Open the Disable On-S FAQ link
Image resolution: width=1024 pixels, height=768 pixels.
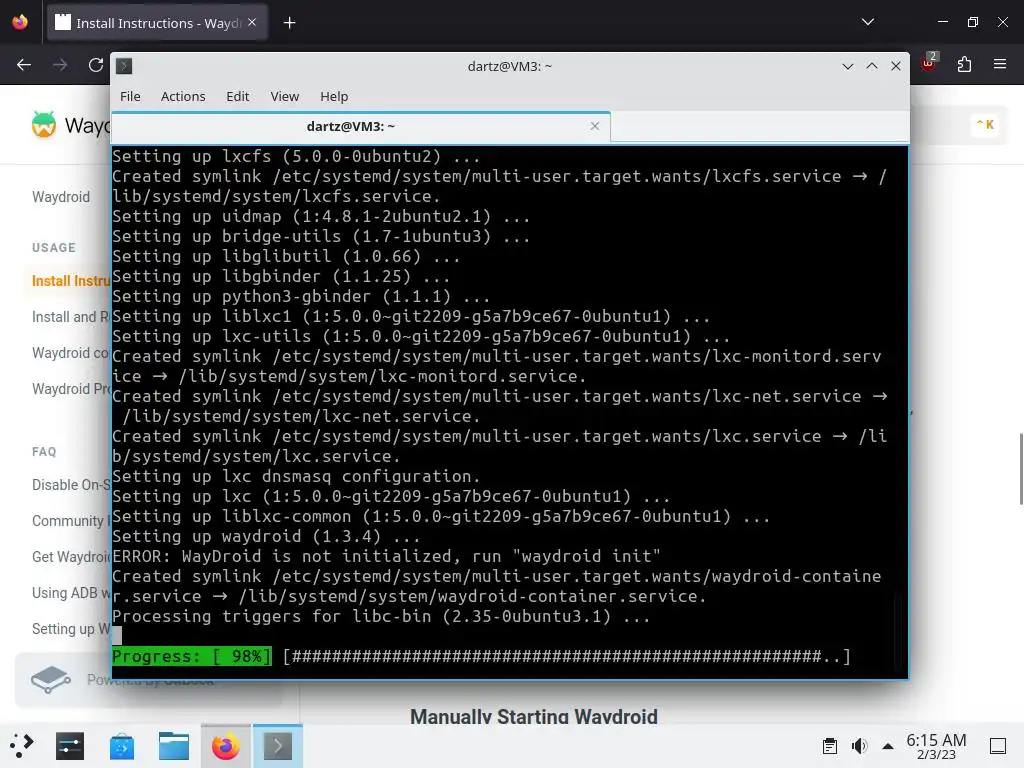pyautogui.click(x=71, y=485)
